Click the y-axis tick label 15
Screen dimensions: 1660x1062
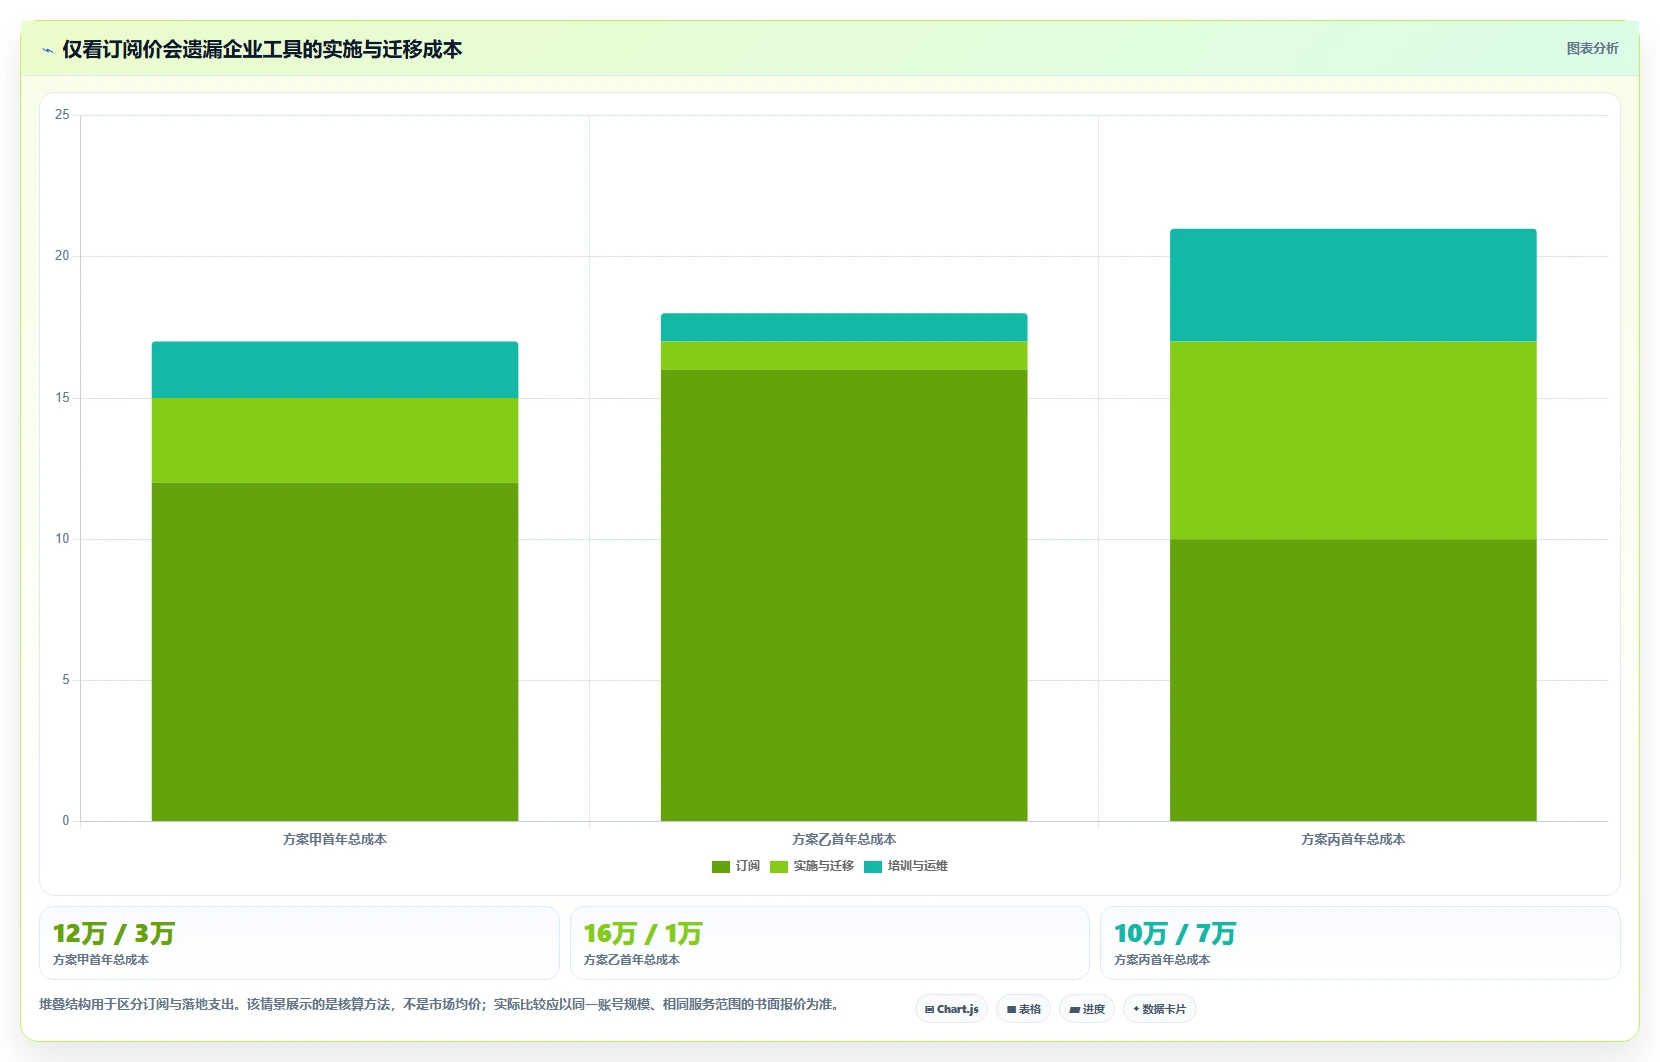tap(62, 398)
